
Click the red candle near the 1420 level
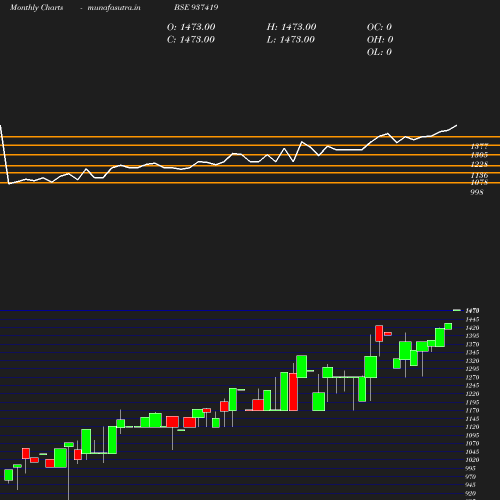coord(379,333)
